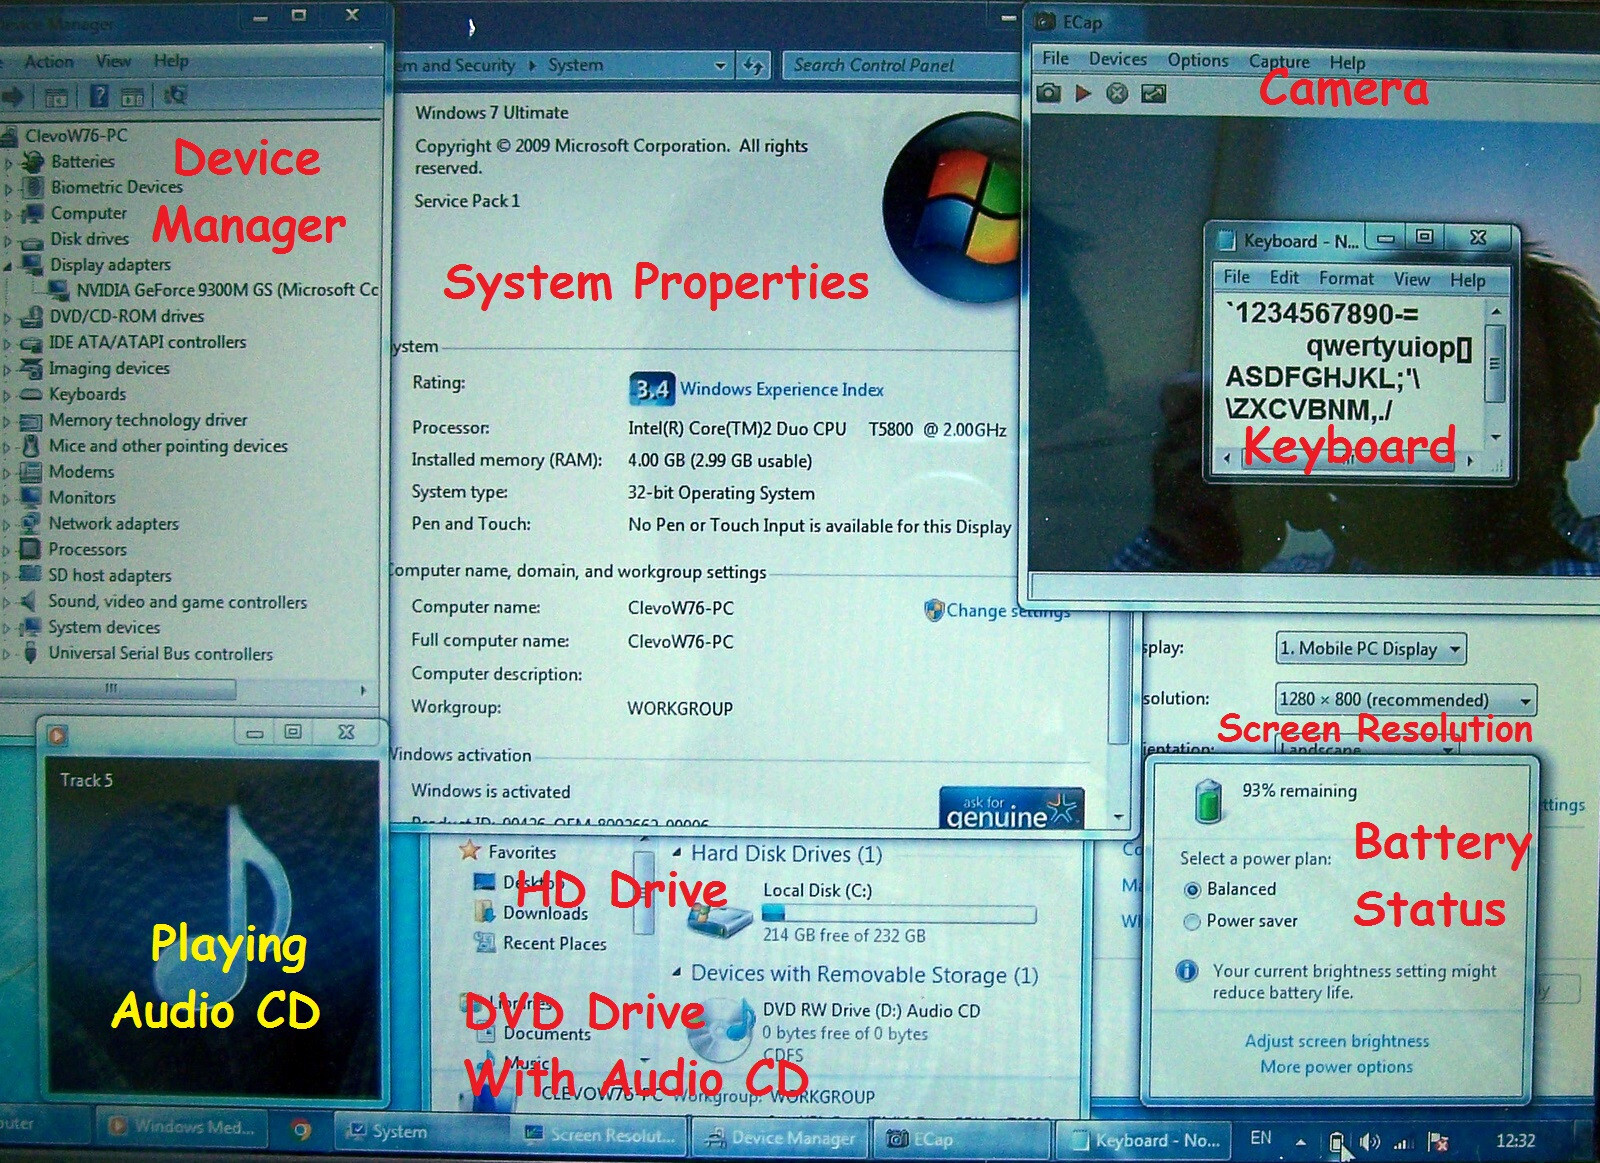Open the Devices menu in ECap
The width and height of the screenshot is (1600, 1163).
[x=1118, y=59]
